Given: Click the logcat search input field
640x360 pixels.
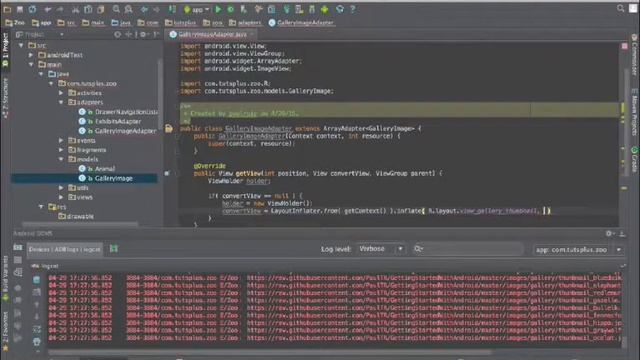Looking at the screenshot, I should point(468,249).
